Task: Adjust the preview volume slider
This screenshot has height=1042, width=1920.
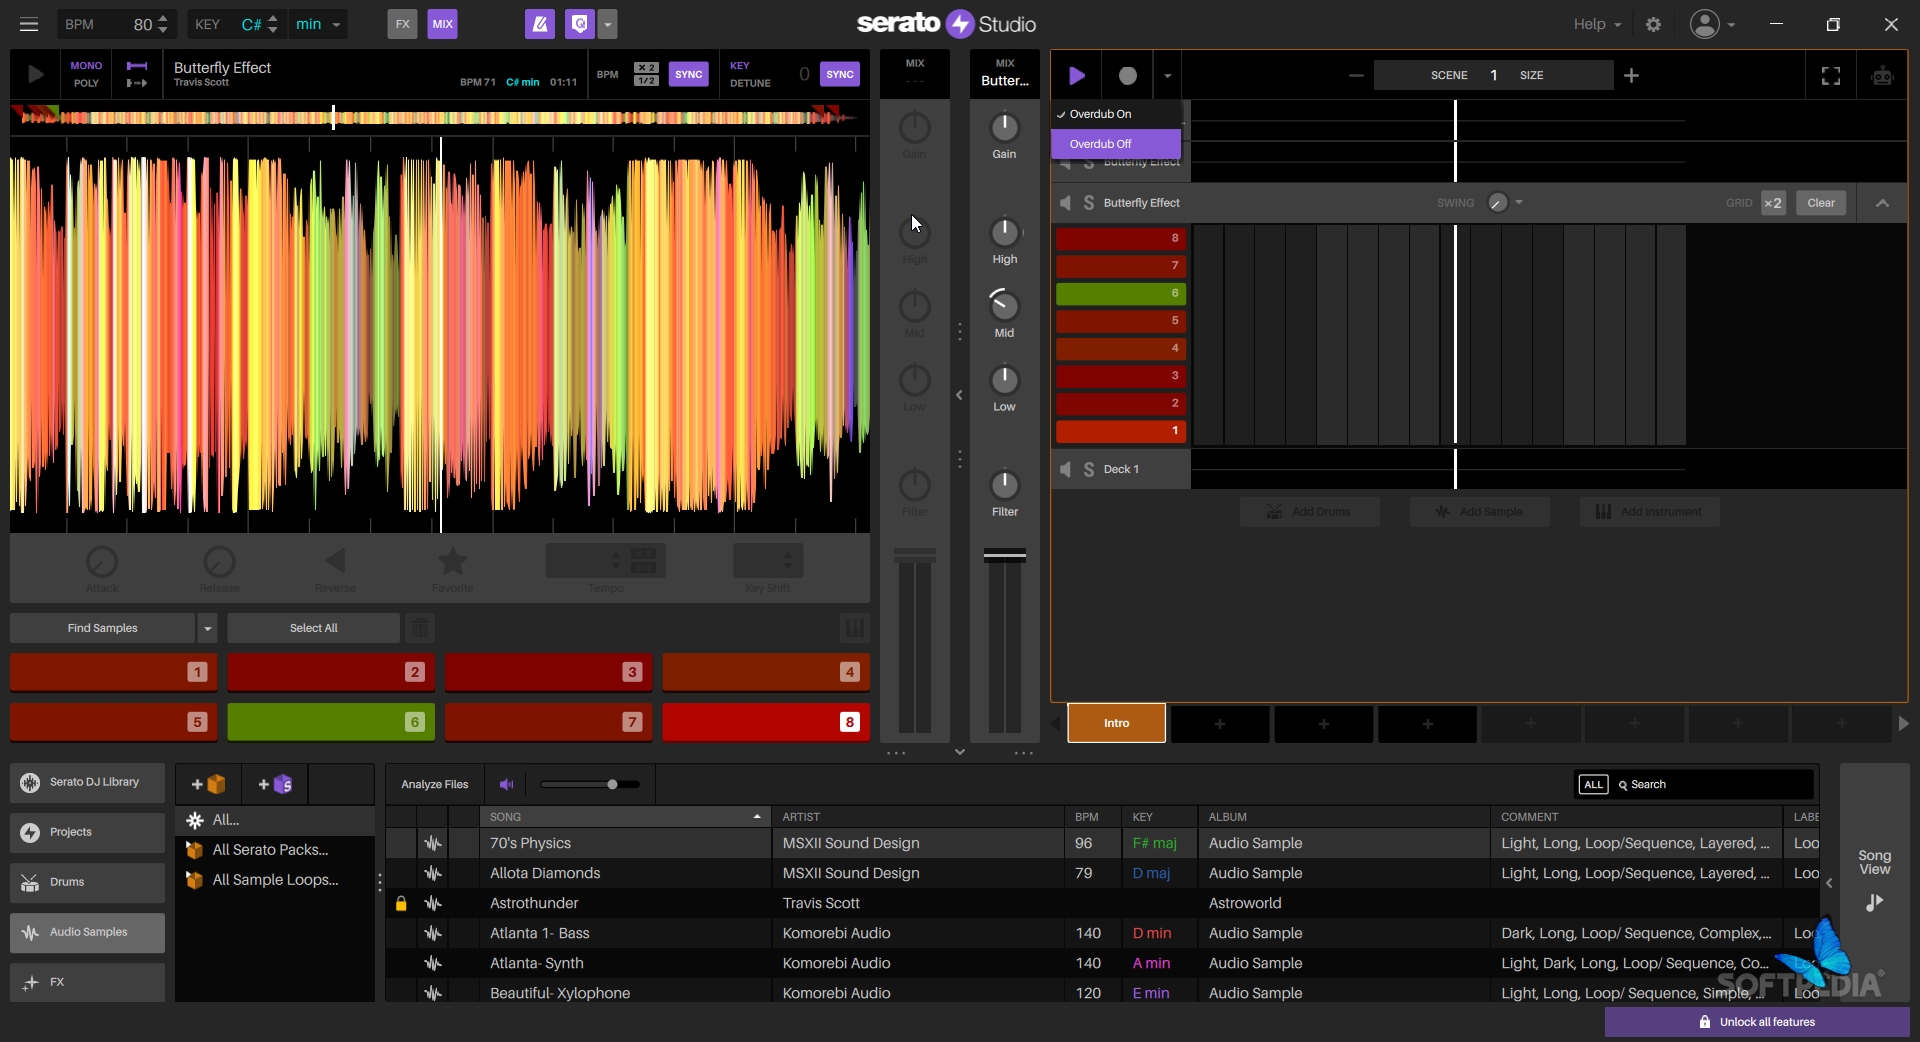Action: (x=612, y=784)
